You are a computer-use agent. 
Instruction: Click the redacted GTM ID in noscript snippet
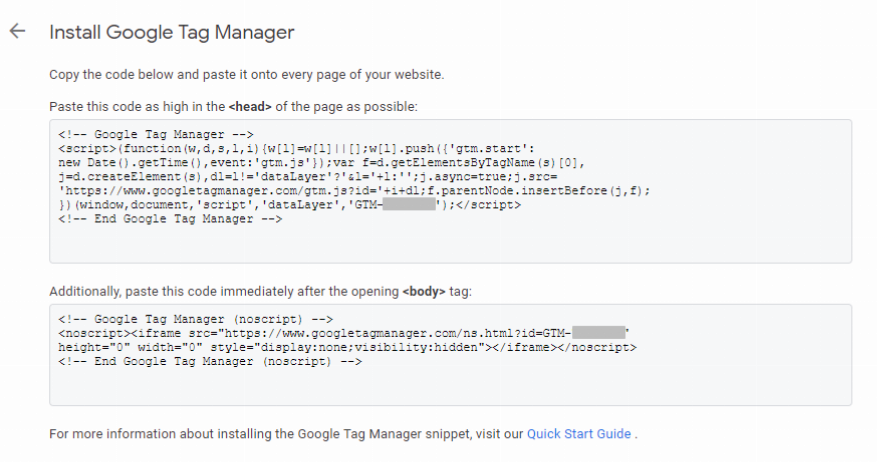[598, 333]
